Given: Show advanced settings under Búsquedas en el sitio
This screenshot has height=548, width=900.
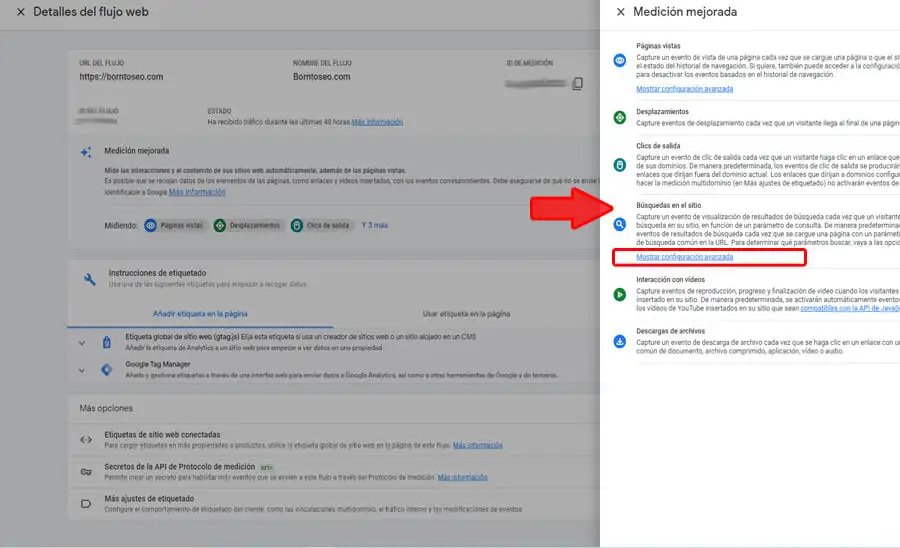Looking at the screenshot, I should tap(684, 257).
